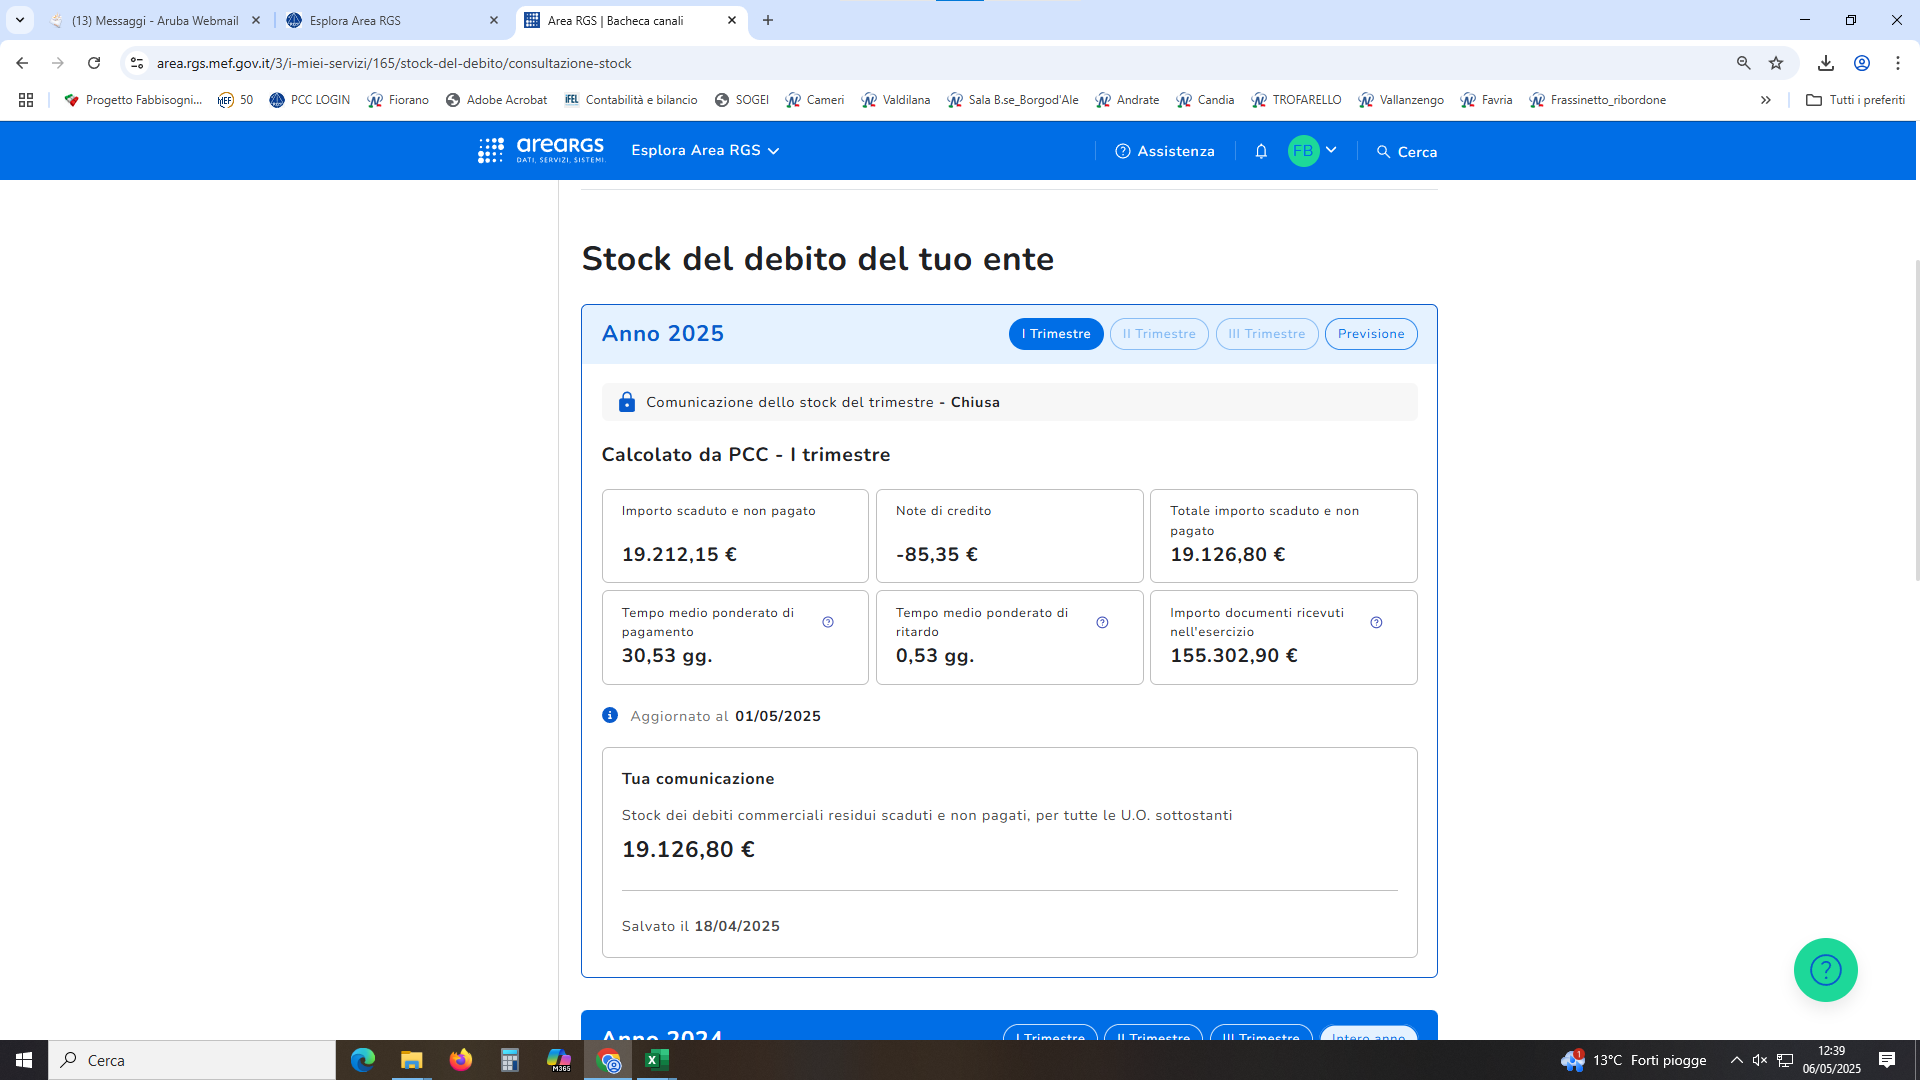Image resolution: width=1920 pixels, height=1080 pixels.
Task: Select I Trimestre for Anno 2025
Action: click(1055, 334)
